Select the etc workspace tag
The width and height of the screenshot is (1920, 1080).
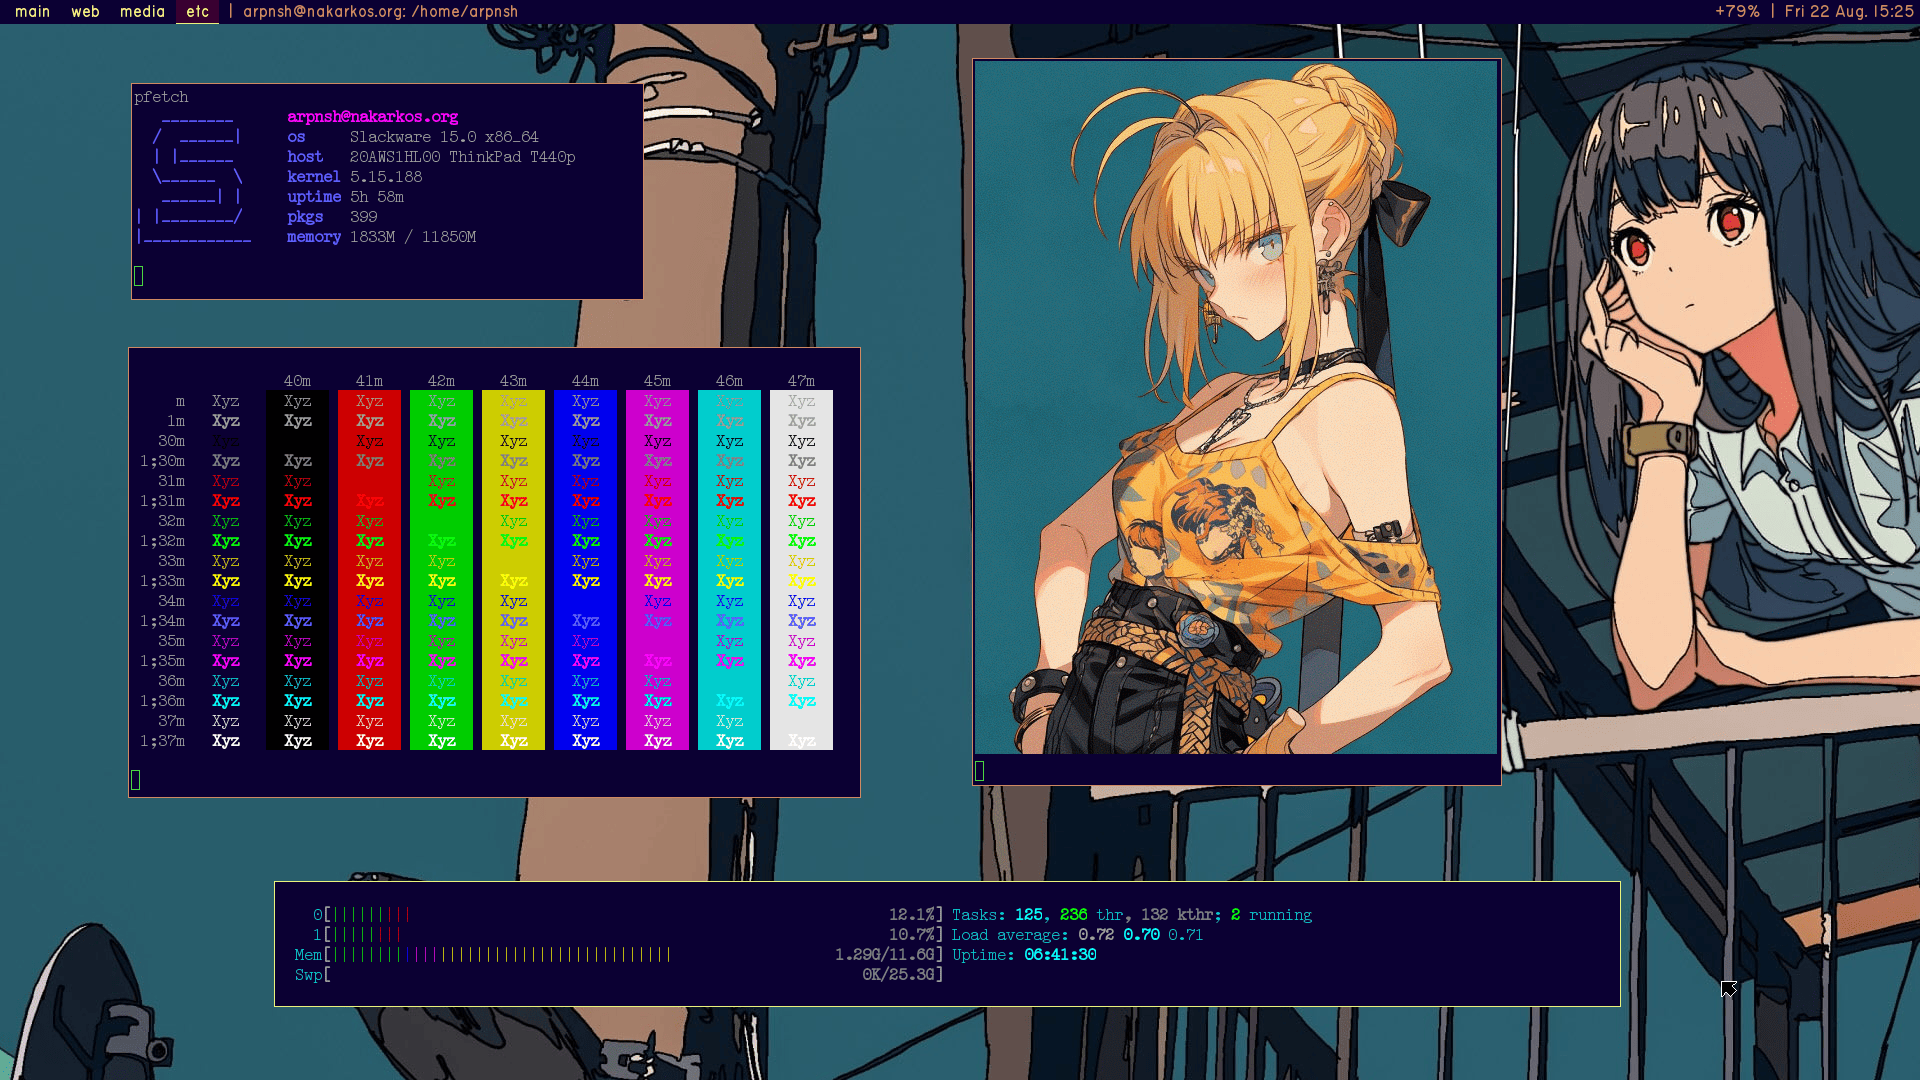(197, 12)
